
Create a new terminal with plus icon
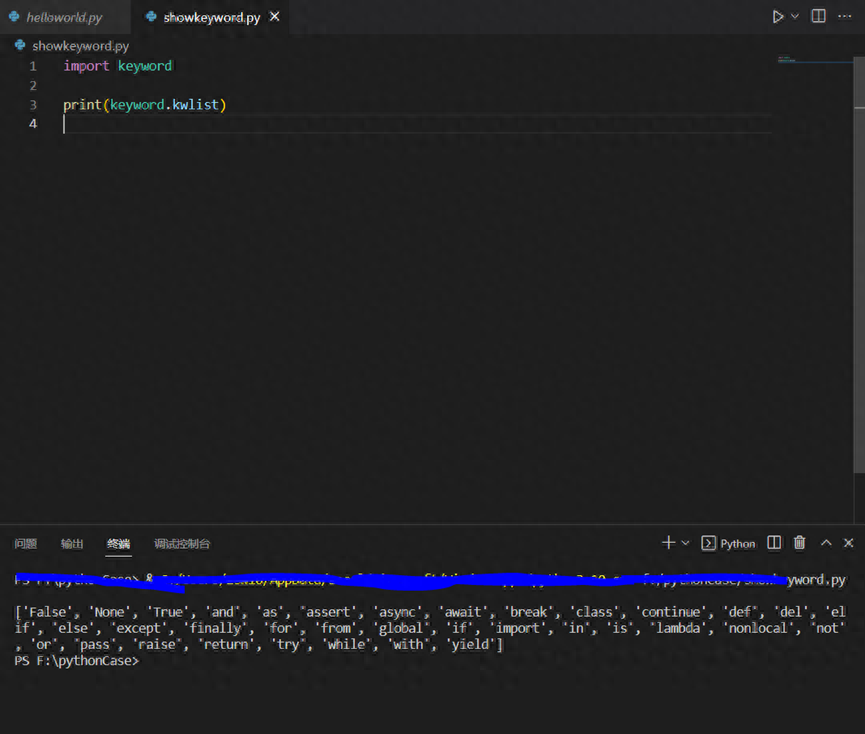pos(668,543)
